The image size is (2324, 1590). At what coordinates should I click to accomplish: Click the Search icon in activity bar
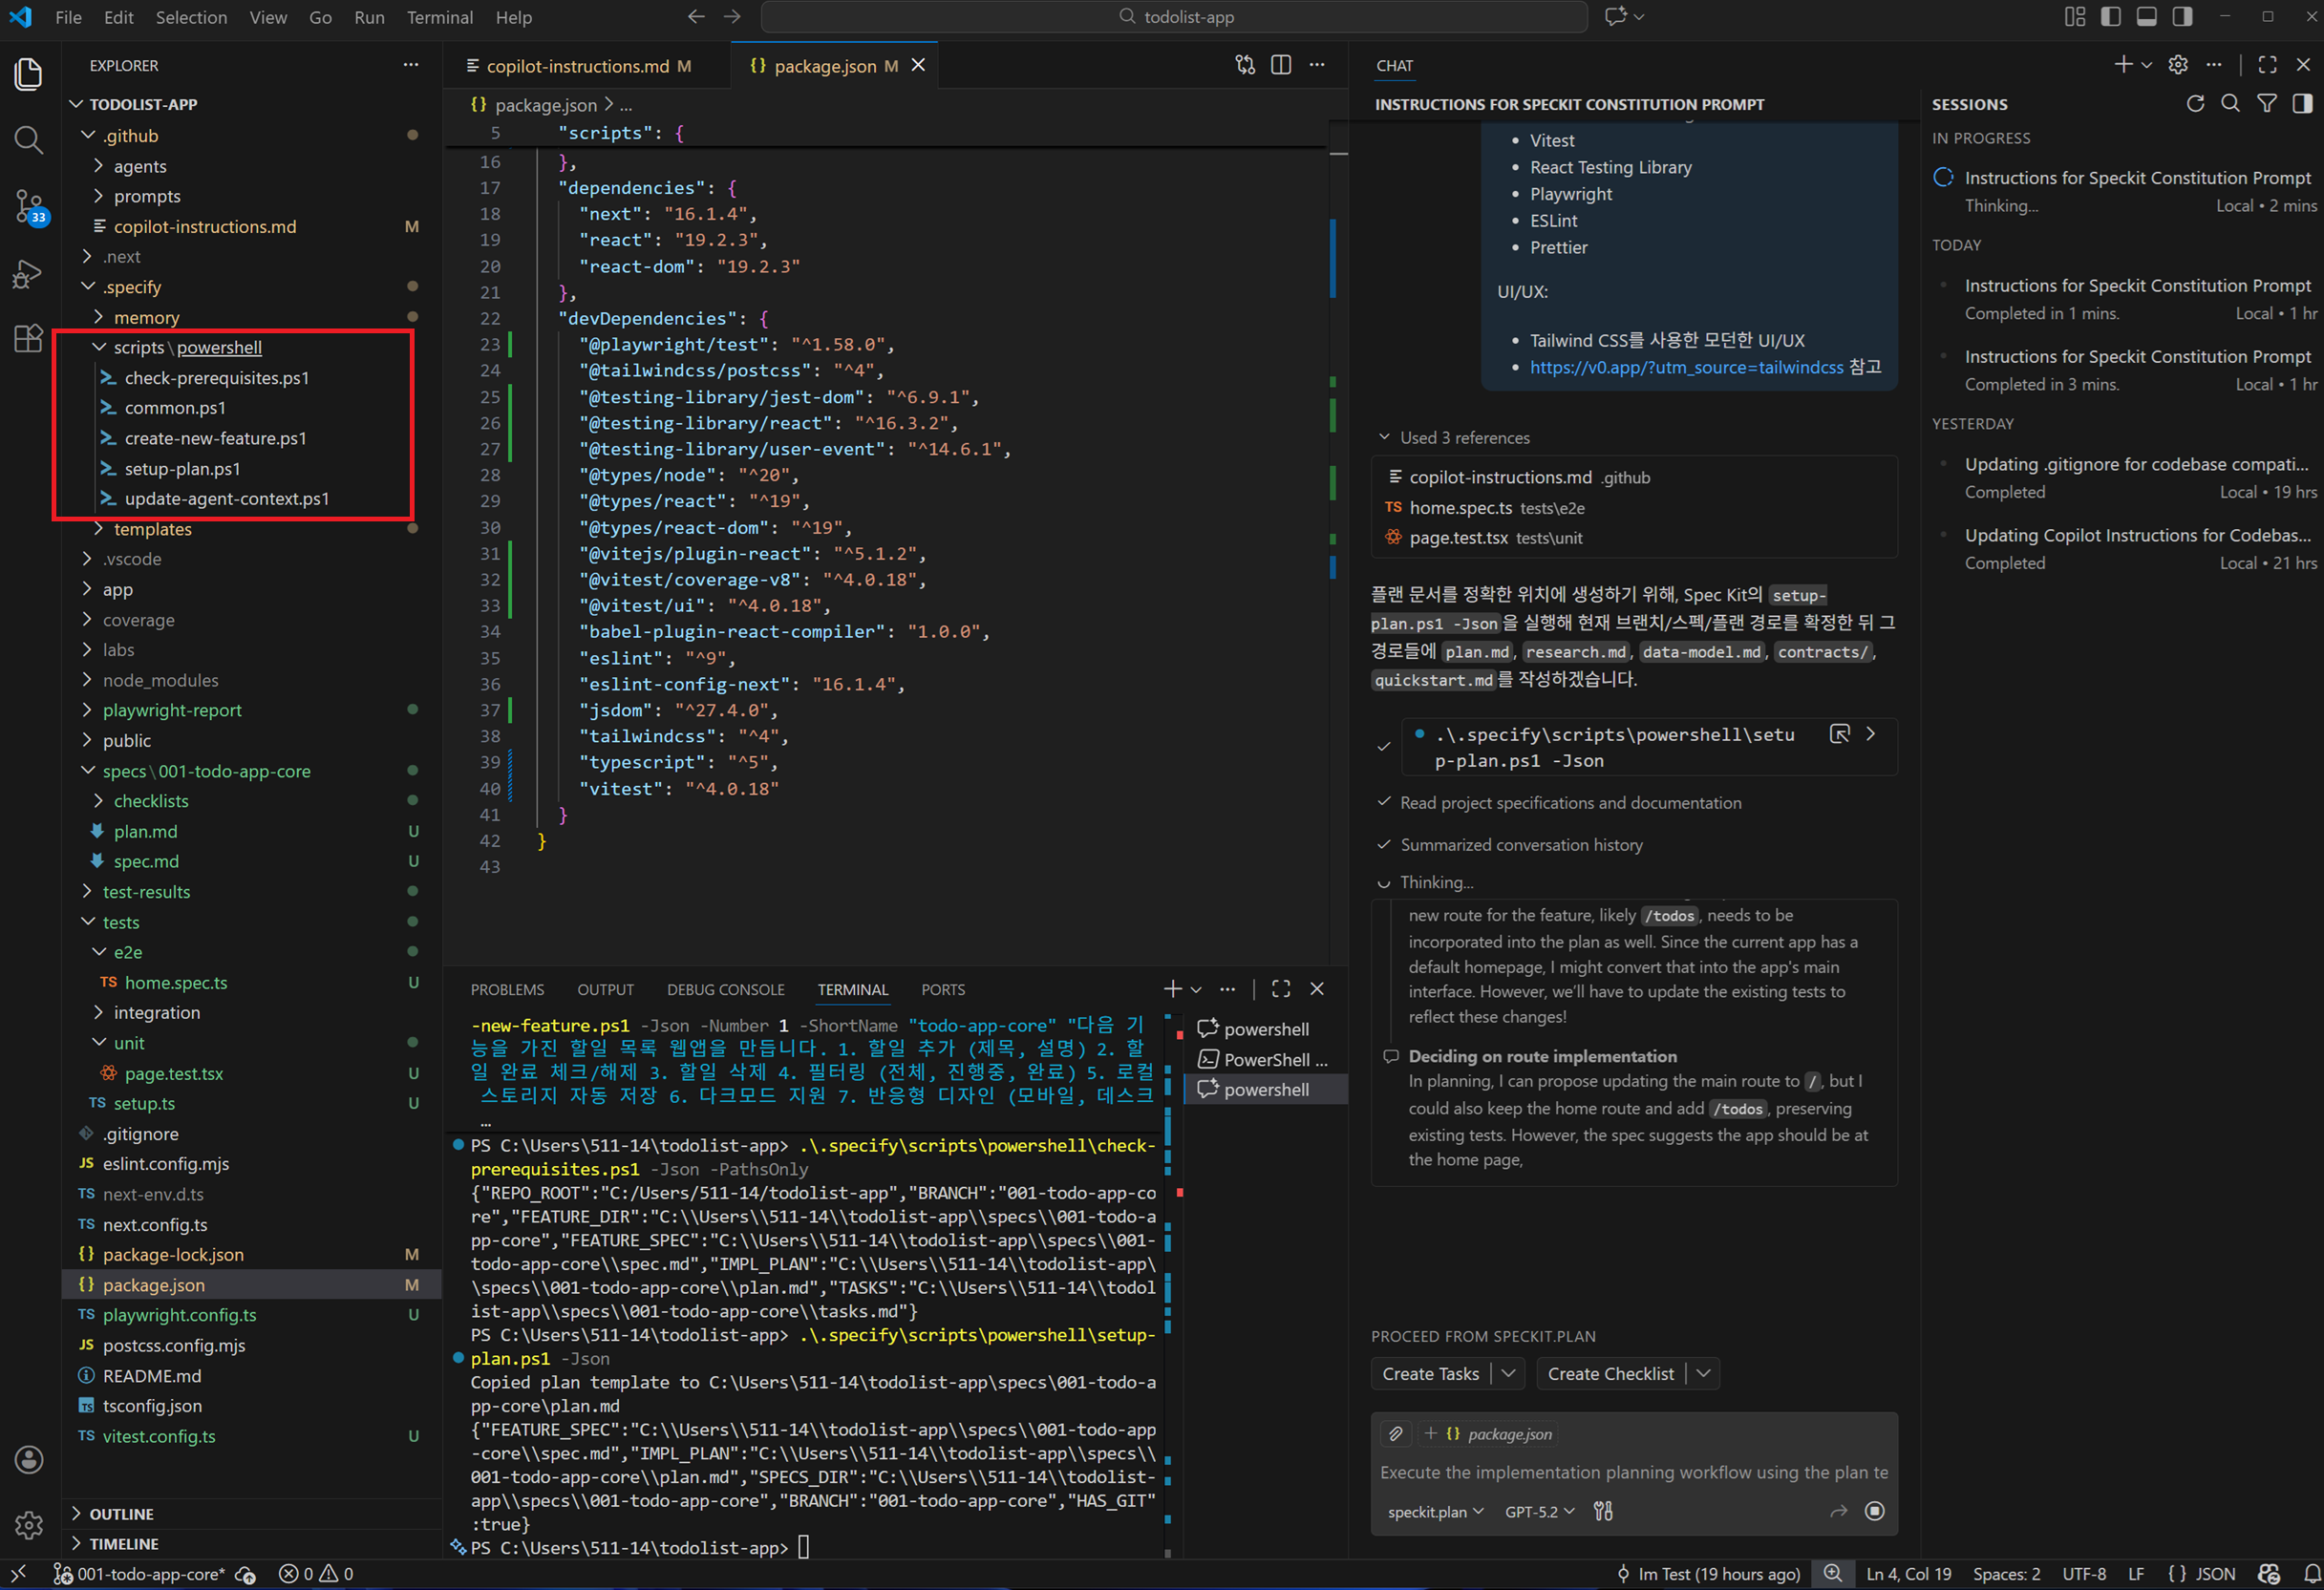click(x=29, y=140)
